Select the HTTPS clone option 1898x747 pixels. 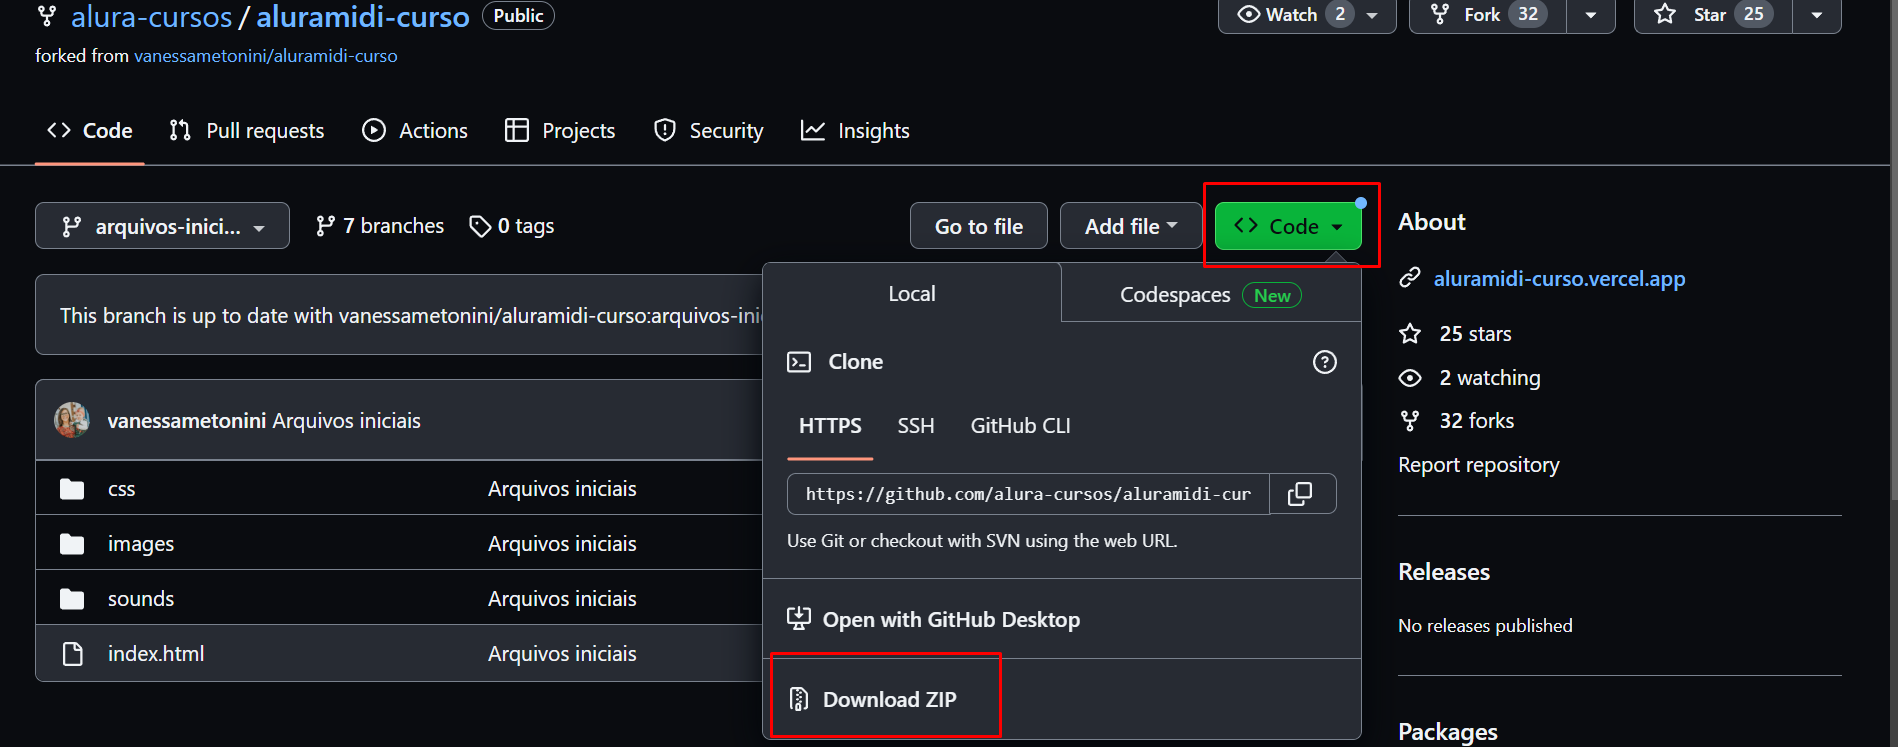point(830,426)
